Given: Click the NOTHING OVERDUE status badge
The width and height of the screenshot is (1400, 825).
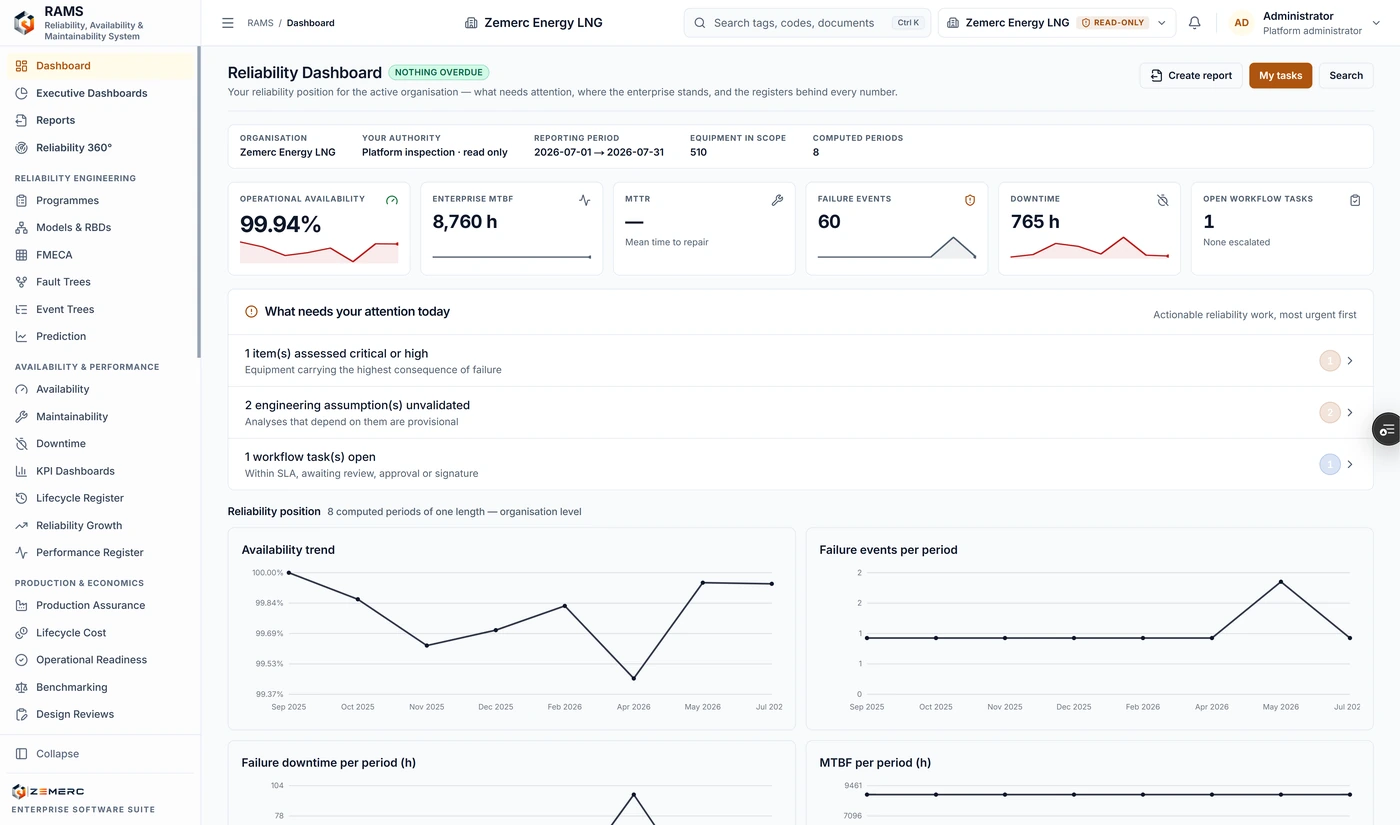Looking at the screenshot, I should pyautogui.click(x=439, y=73).
